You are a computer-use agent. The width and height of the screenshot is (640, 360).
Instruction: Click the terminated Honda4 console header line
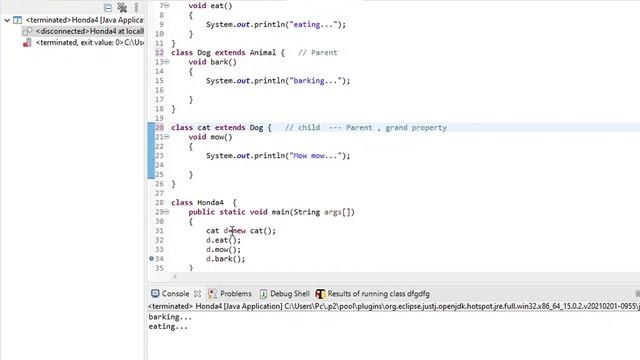point(393,306)
